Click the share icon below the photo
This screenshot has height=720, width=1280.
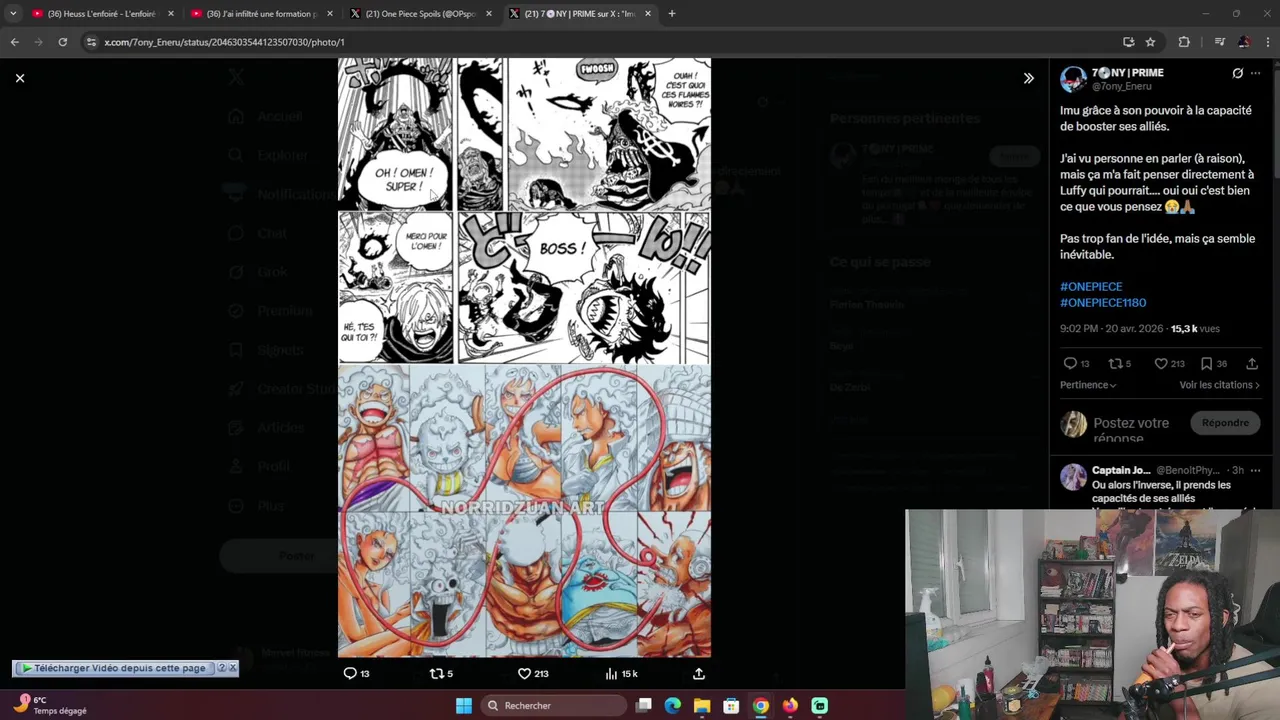pyautogui.click(x=699, y=674)
